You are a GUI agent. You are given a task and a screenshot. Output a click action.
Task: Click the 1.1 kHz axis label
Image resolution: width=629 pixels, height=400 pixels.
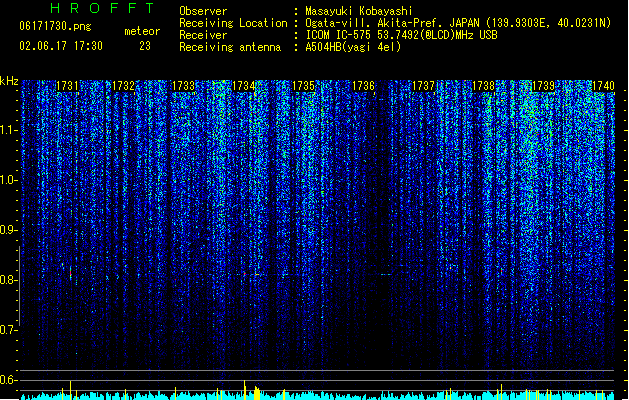point(9,130)
